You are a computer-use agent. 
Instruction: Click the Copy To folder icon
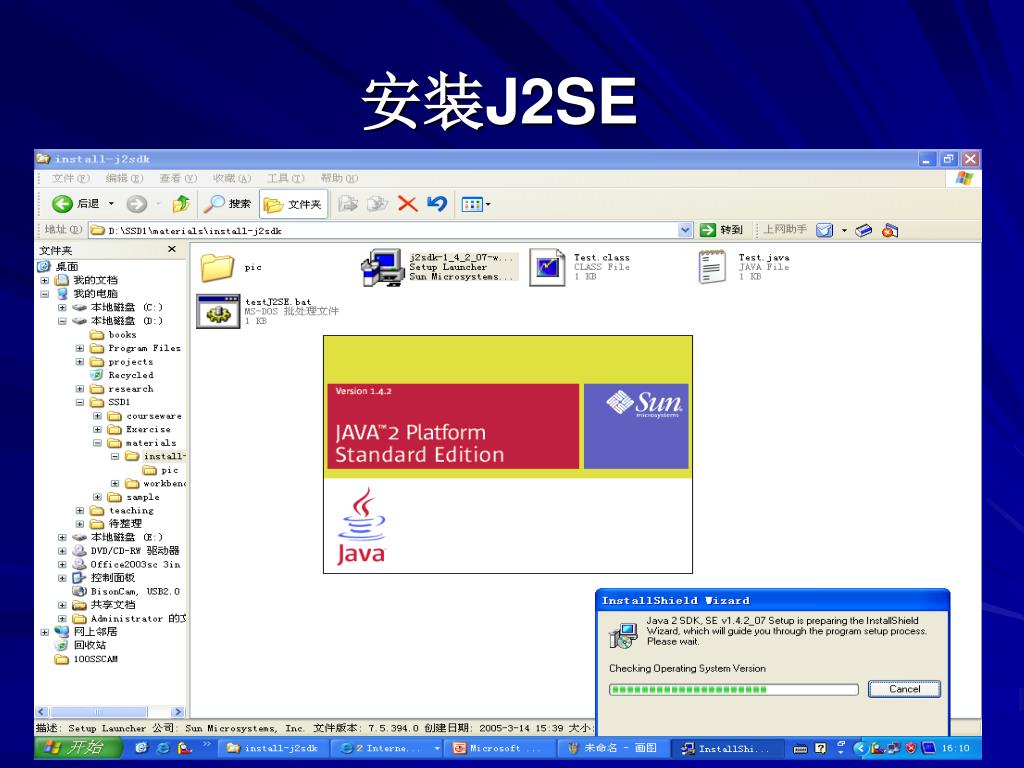(377, 204)
